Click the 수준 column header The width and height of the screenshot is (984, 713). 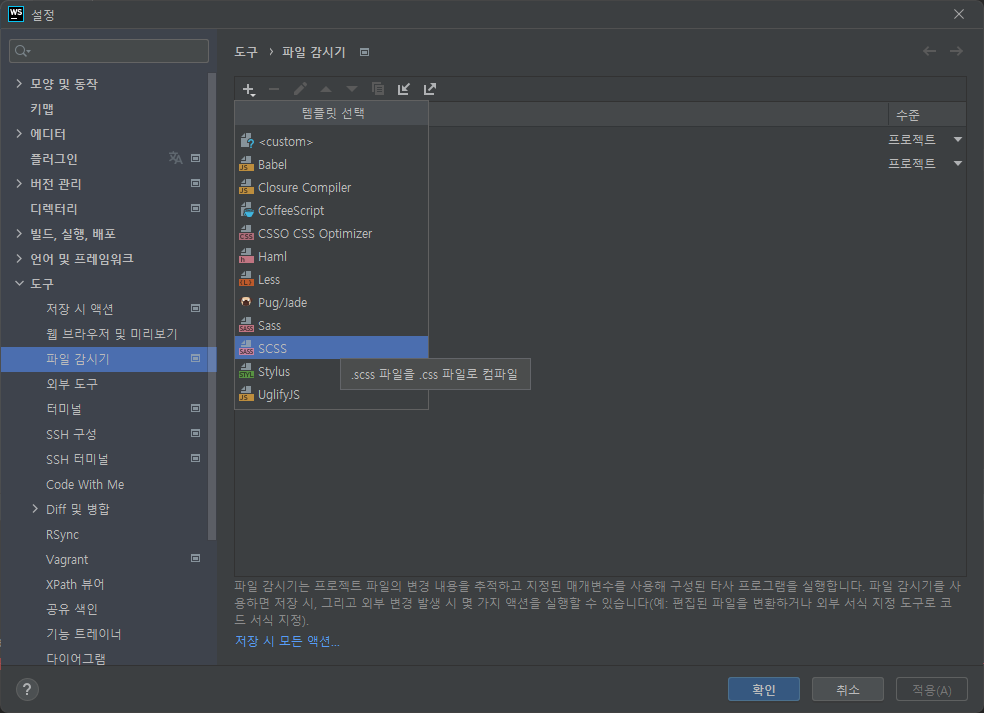click(926, 114)
